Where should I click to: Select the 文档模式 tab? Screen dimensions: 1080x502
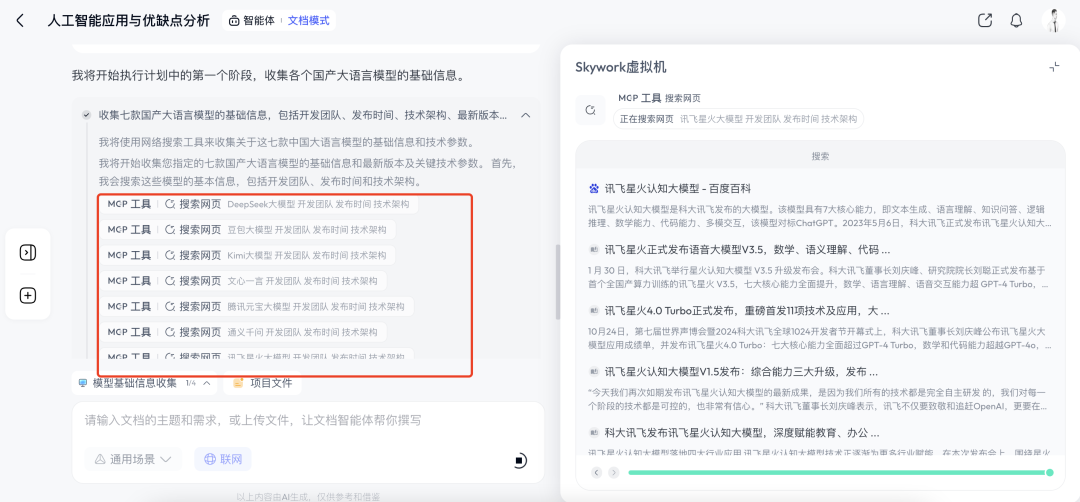point(309,21)
